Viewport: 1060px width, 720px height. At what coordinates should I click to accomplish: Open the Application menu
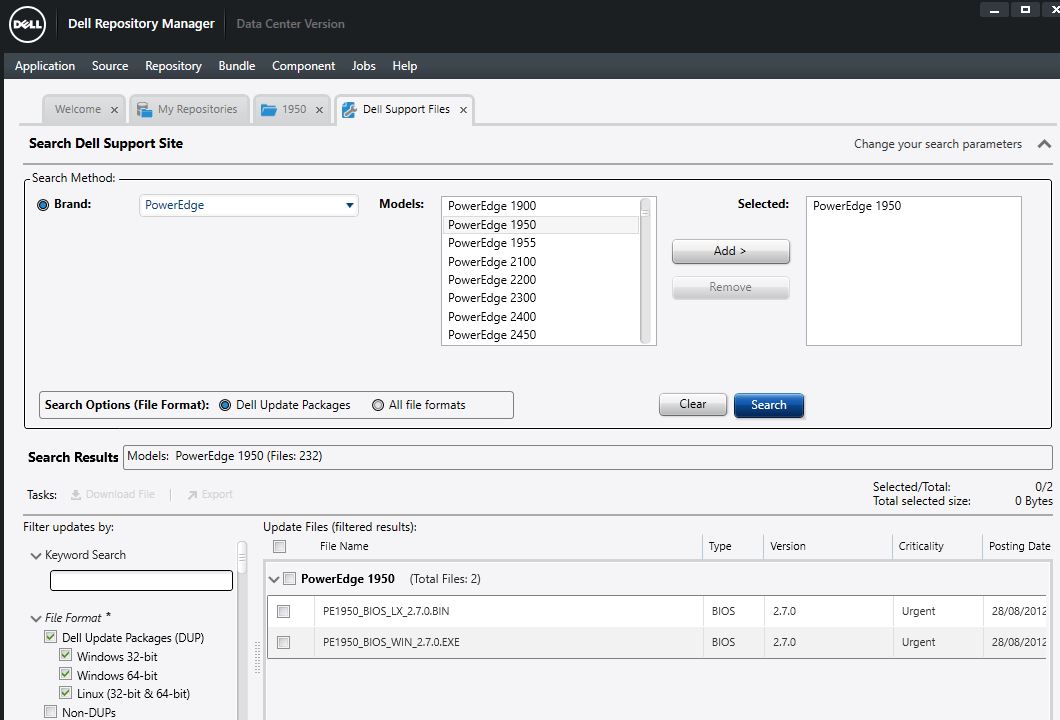pos(45,66)
